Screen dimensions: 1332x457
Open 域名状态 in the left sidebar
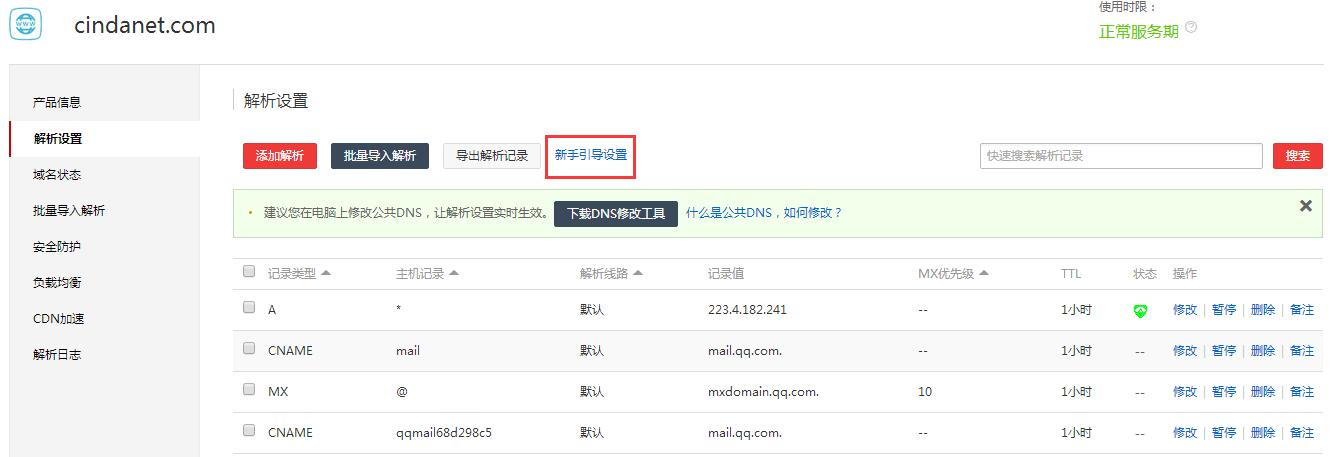[57, 174]
